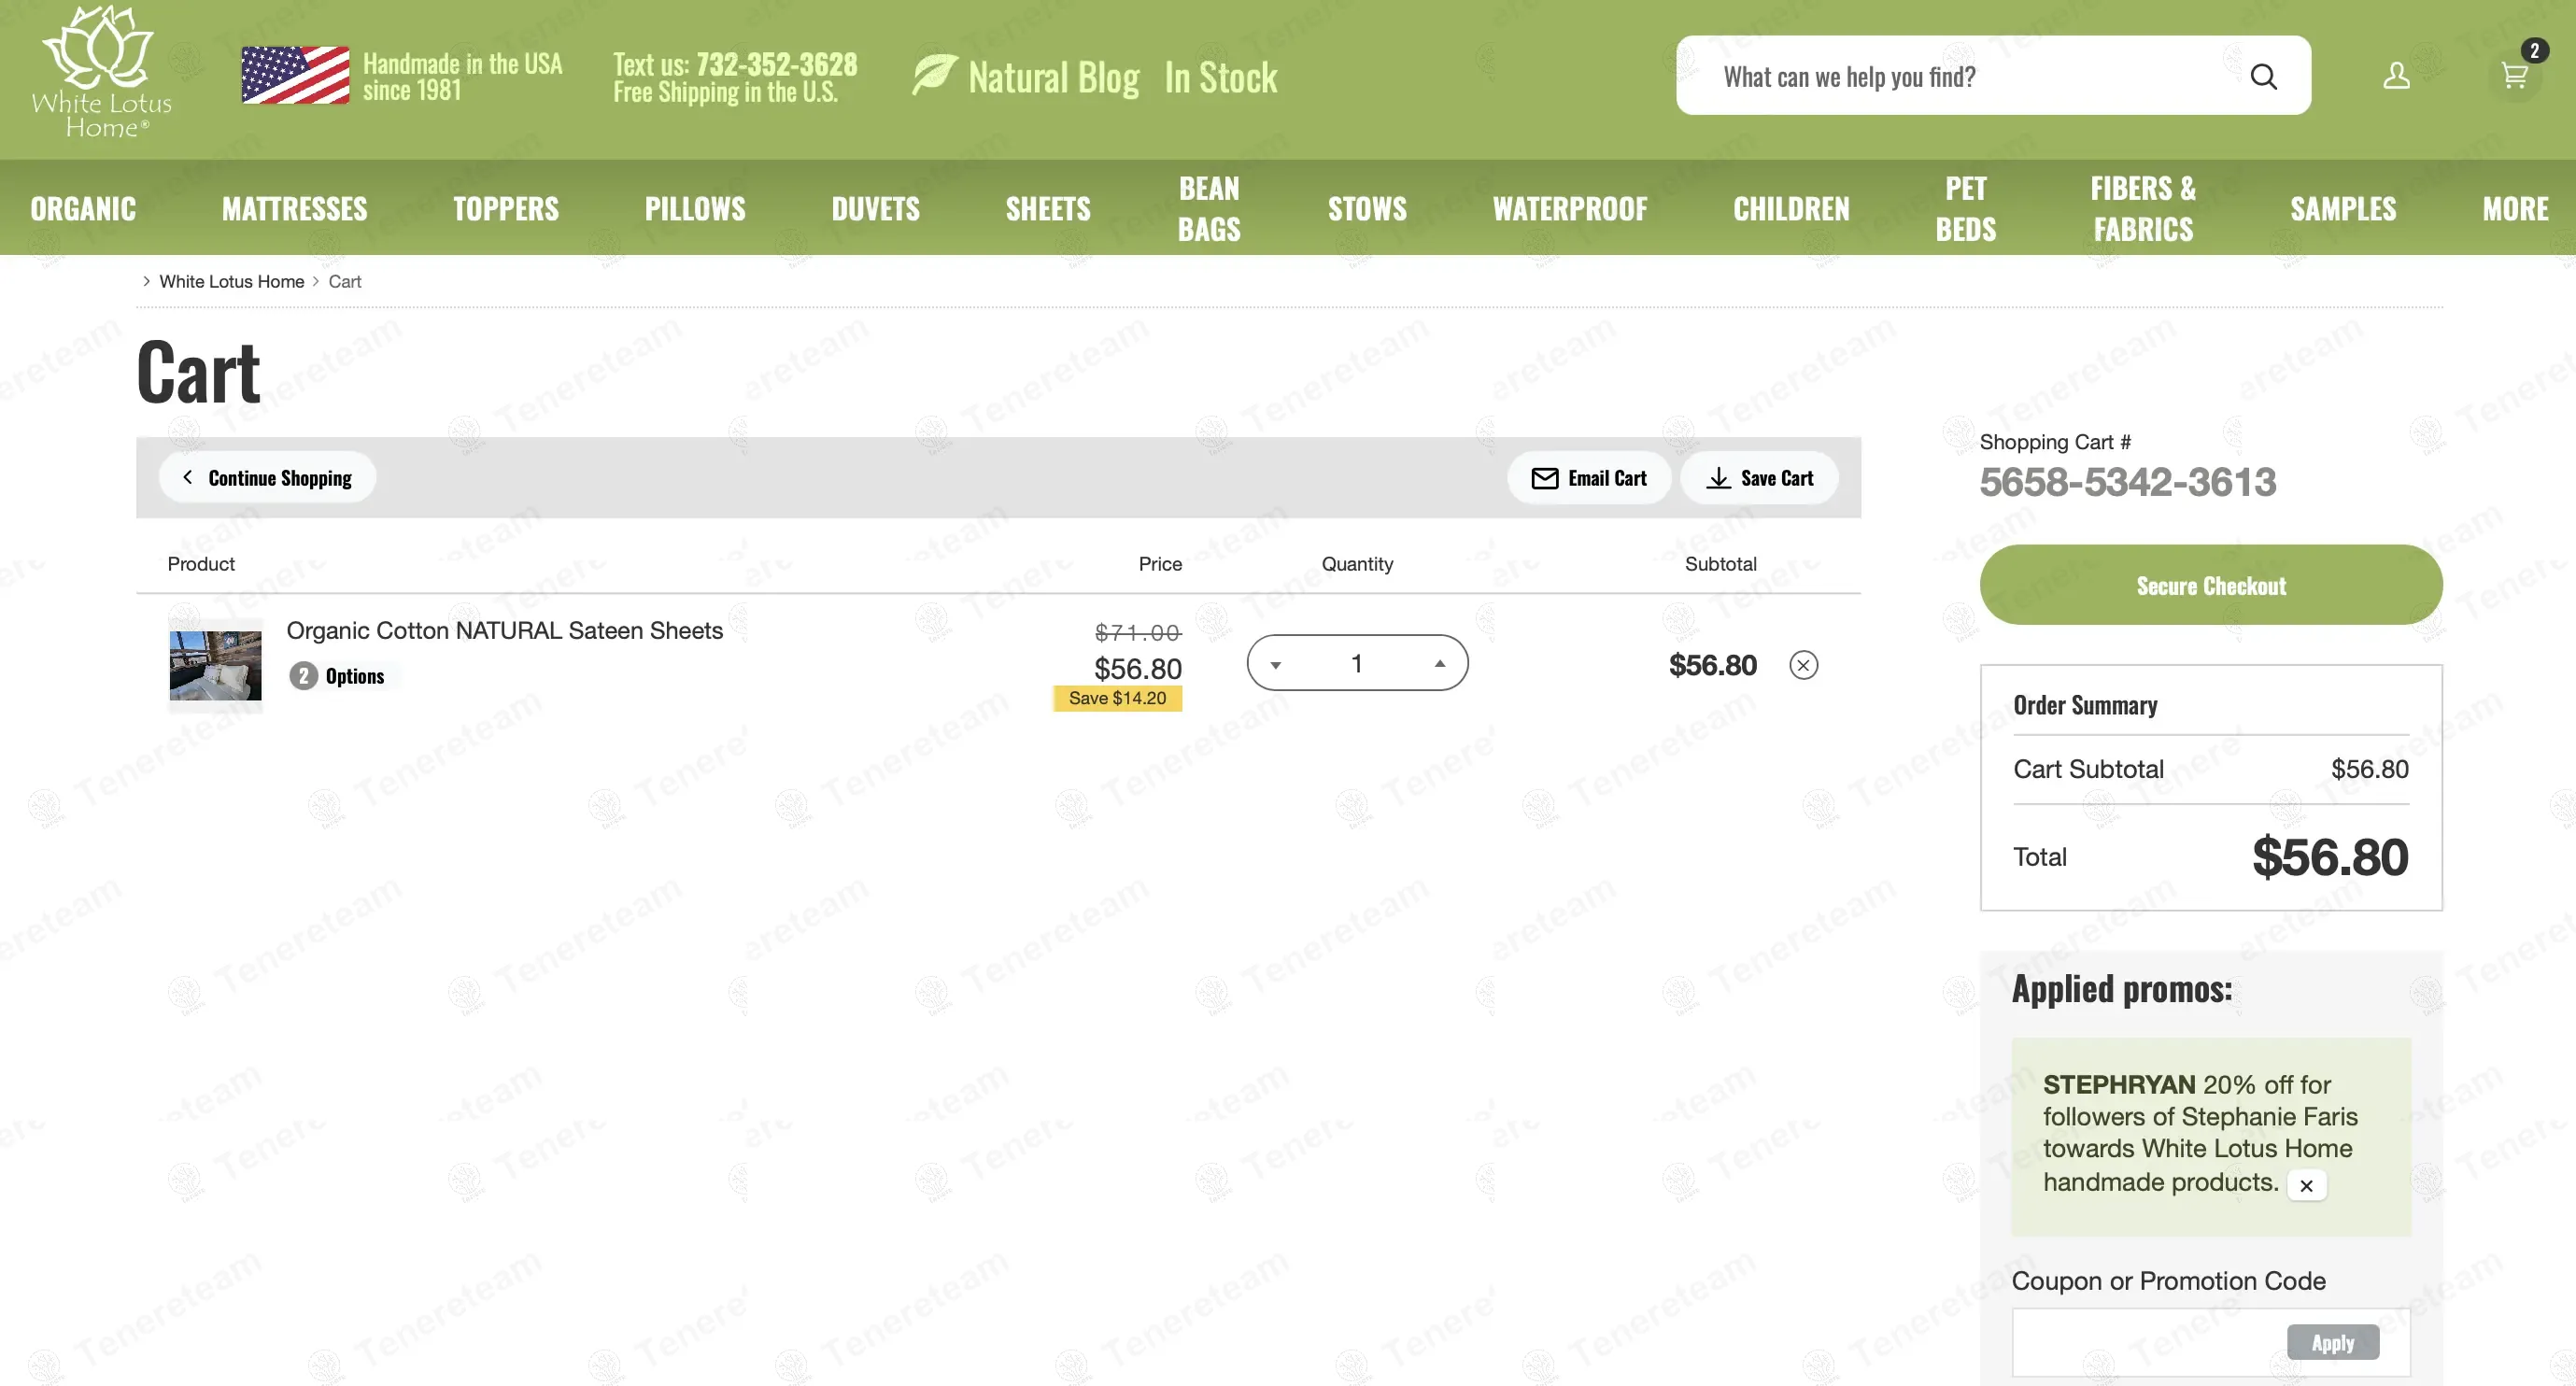2576x1386 pixels.
Task: Open the user account icon
Action: click(2396, 75)
